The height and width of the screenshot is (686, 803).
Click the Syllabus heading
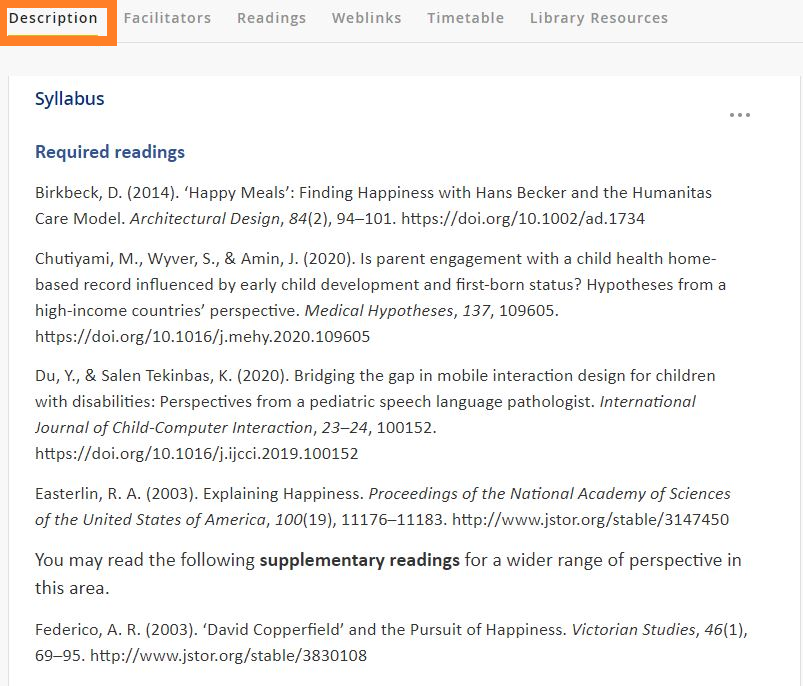(x=69, y=98)
